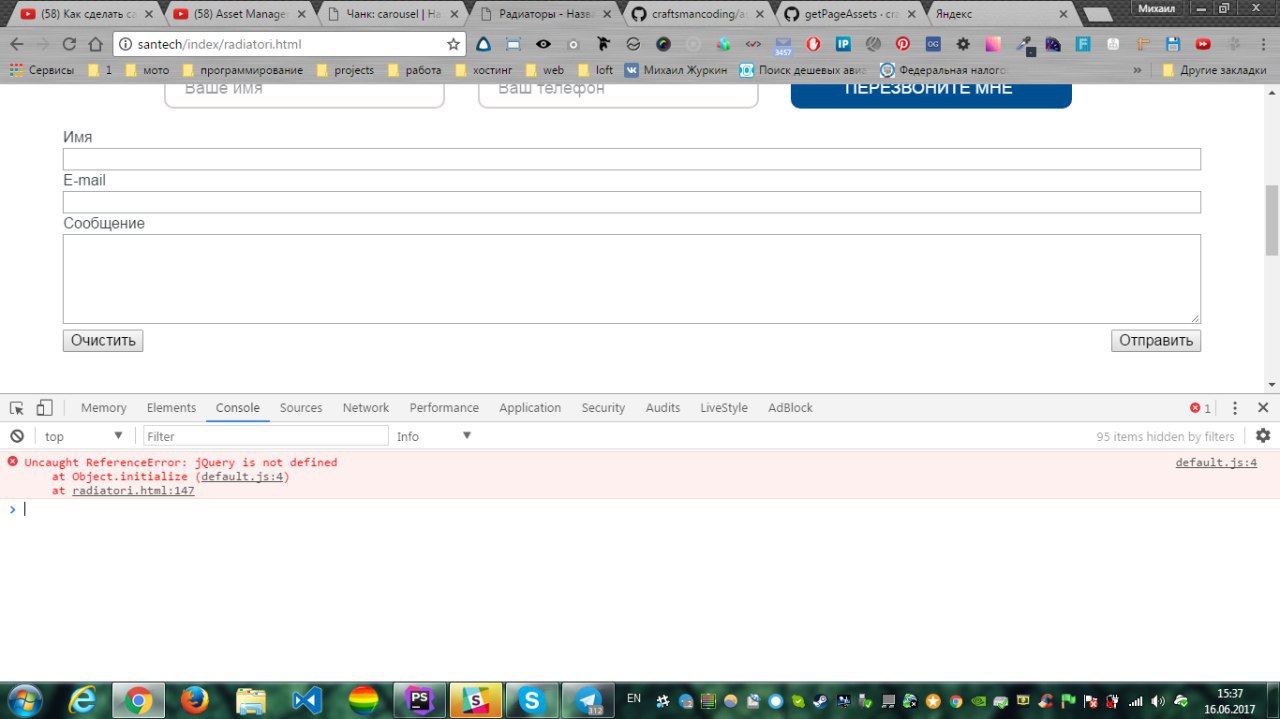Image resolution: width=1280 pixels, height=719 pixels.
Task: Click the page vertical scrollbar thumb
Action: pos(1272,220)
